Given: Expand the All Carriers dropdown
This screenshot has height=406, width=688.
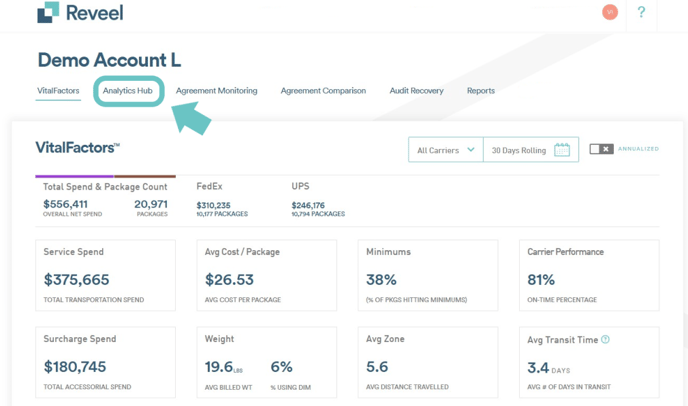Looking at the screenshot, I should 446,150.
